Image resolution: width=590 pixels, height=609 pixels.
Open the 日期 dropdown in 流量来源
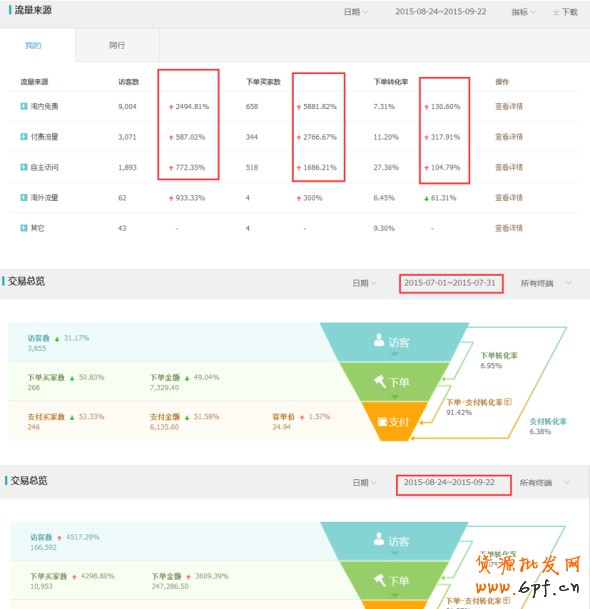tap(356, 12)
